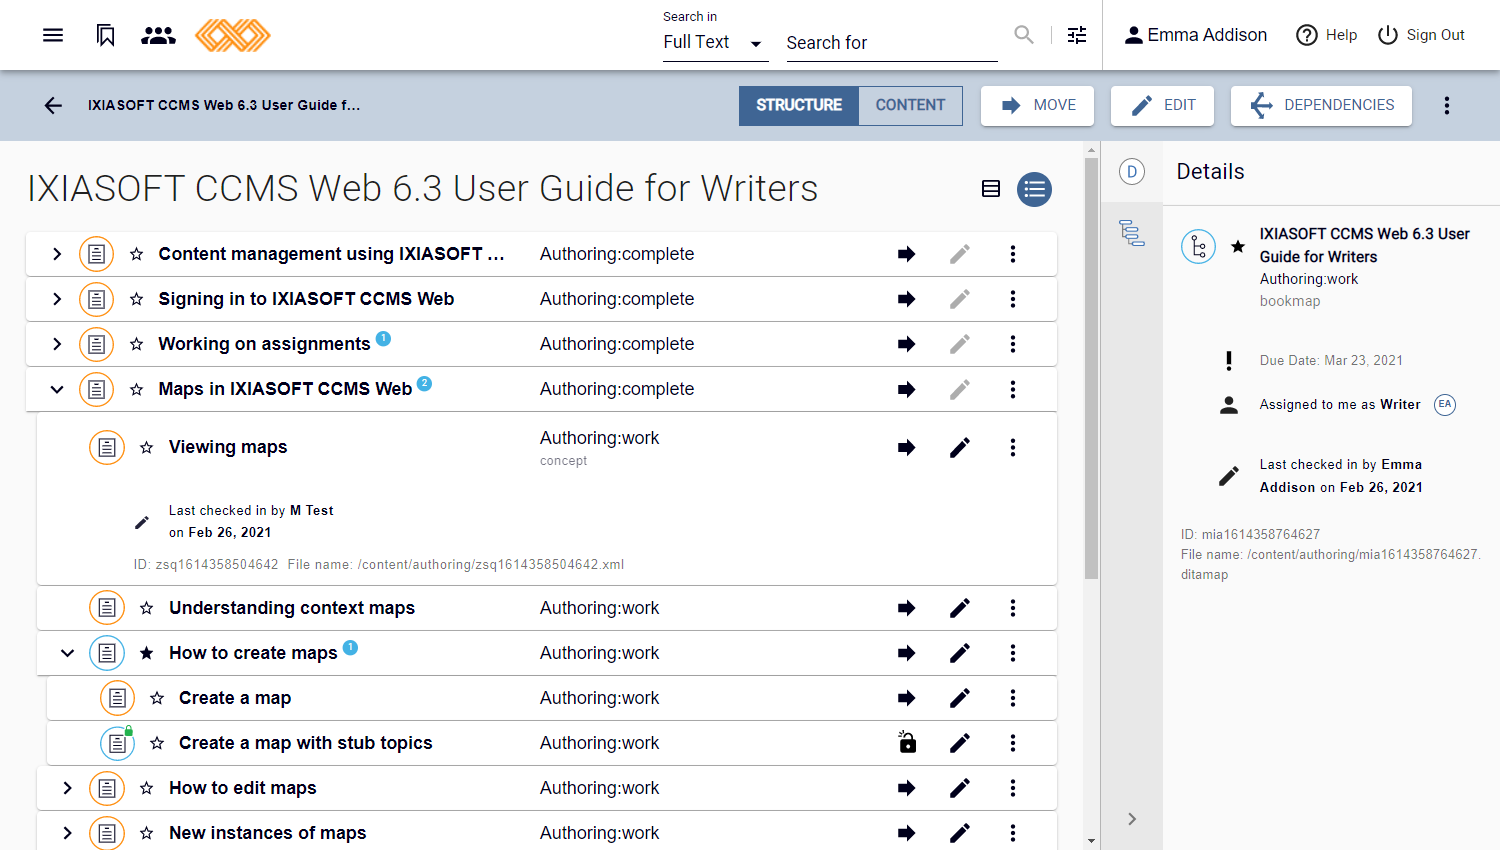This screenshot has height=850, width=1500.
Task: Expand Content management using IXIASOFT row
Action: tap(57, 254)
